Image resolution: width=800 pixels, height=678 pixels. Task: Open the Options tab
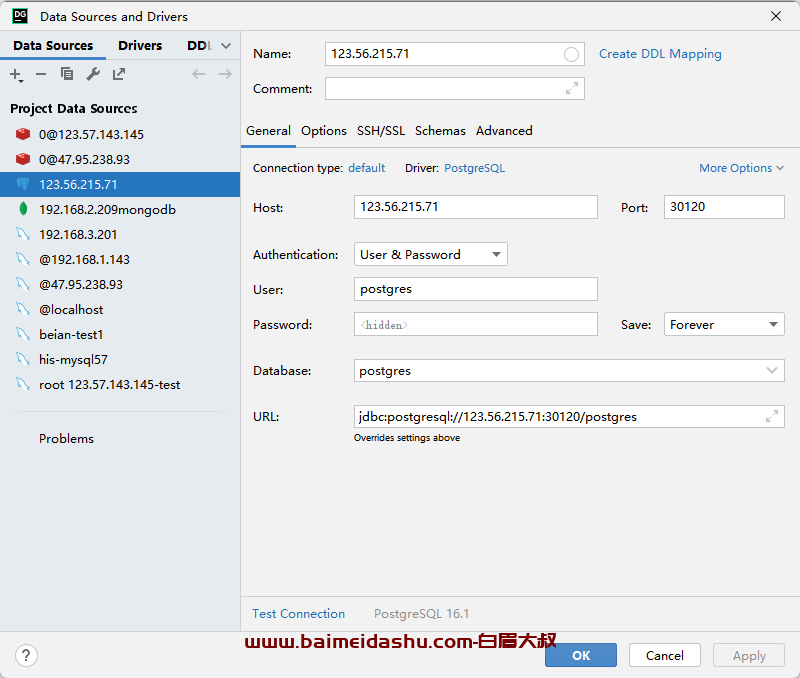[x=323, y=131]
